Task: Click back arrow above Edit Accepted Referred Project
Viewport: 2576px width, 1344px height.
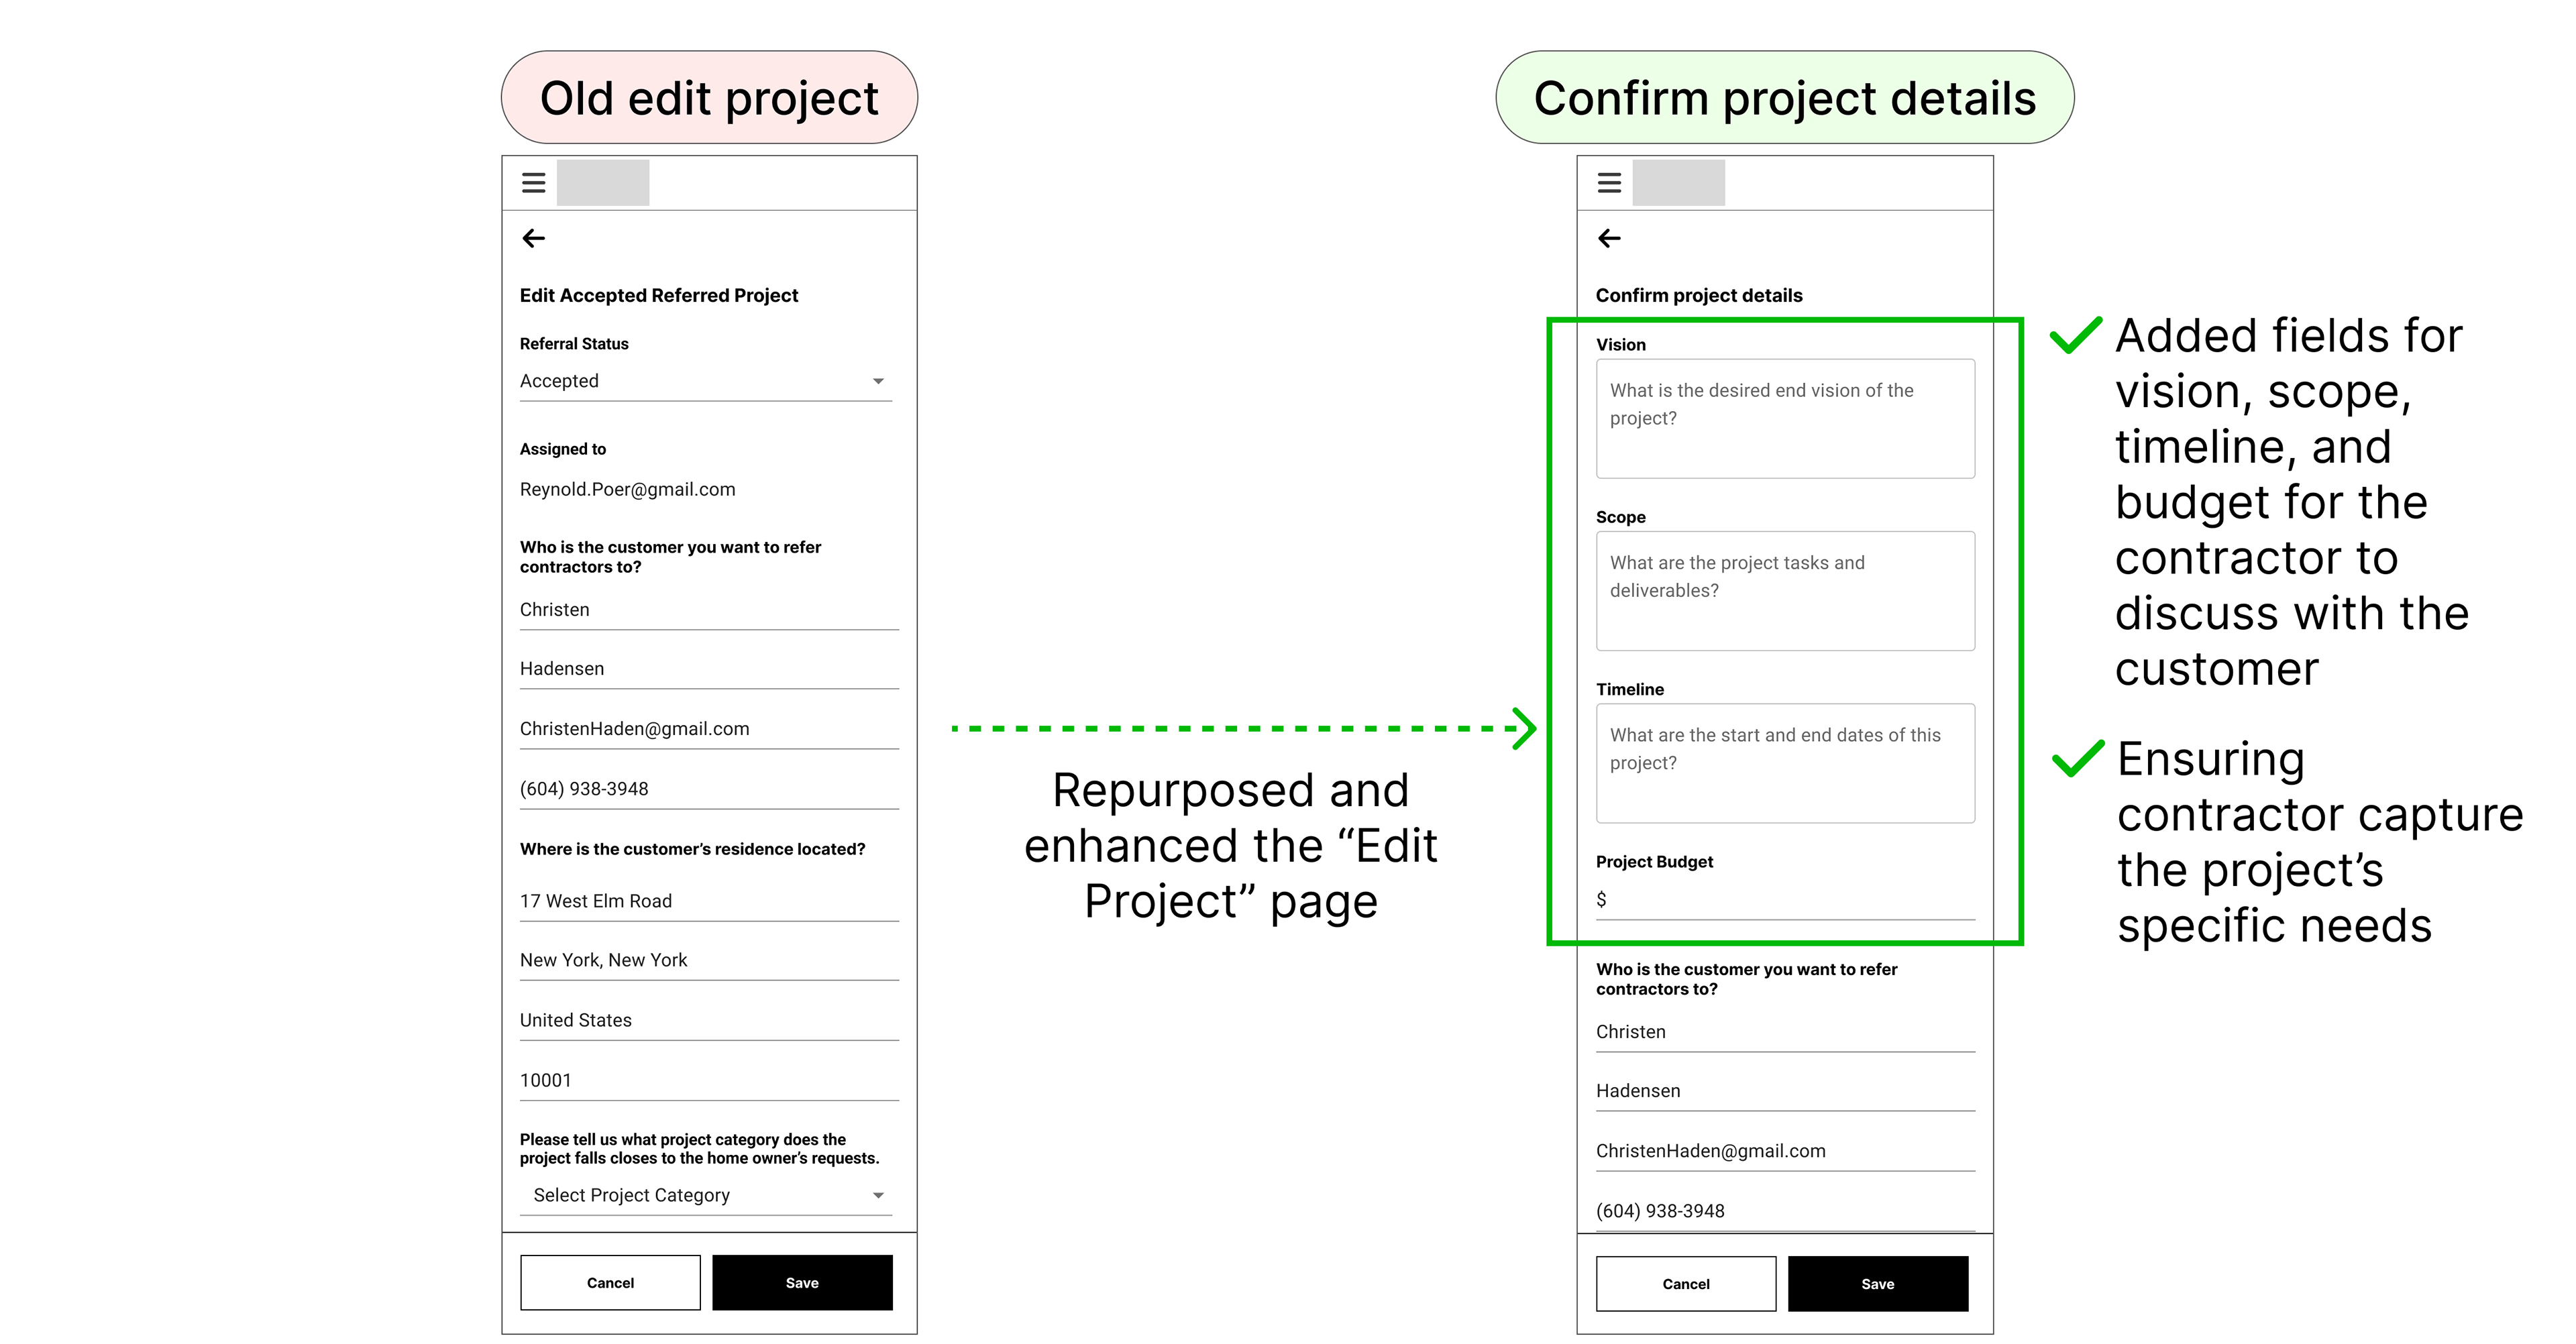Action: click(x=534, y=238)
